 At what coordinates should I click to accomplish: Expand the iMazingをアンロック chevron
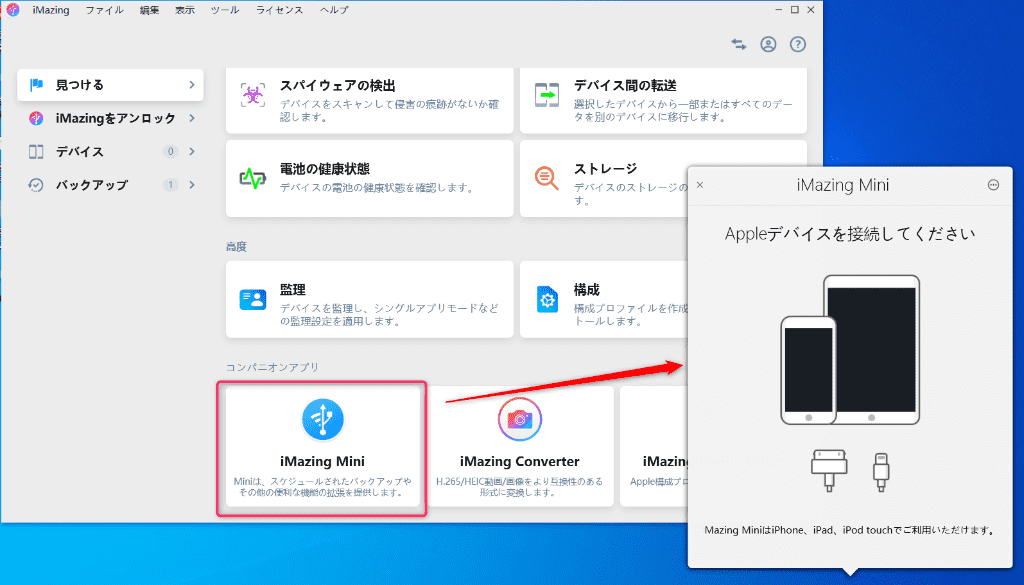tap(192, 118)
